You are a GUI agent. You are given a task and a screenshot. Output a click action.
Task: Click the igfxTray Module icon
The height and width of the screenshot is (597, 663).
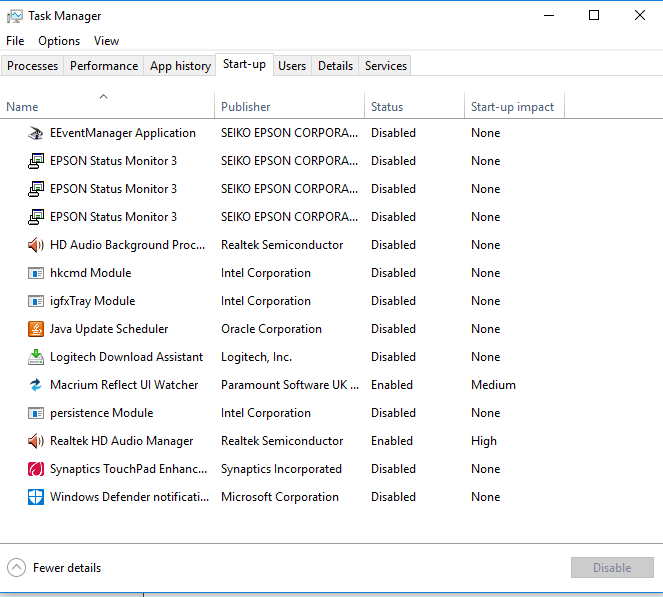35,301
